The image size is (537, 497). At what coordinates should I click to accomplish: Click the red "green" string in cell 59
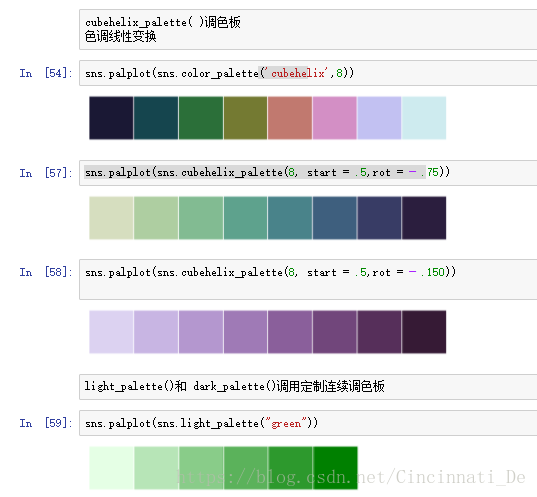(286, 423)
